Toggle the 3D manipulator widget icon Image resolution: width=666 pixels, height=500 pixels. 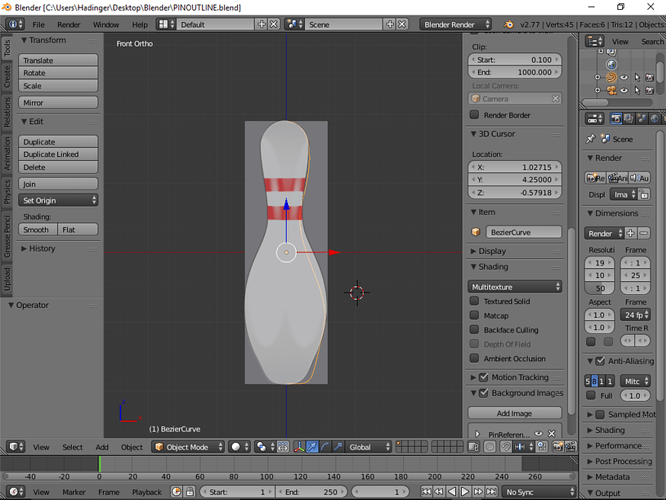pyautogui.click(x=297, y=447)
